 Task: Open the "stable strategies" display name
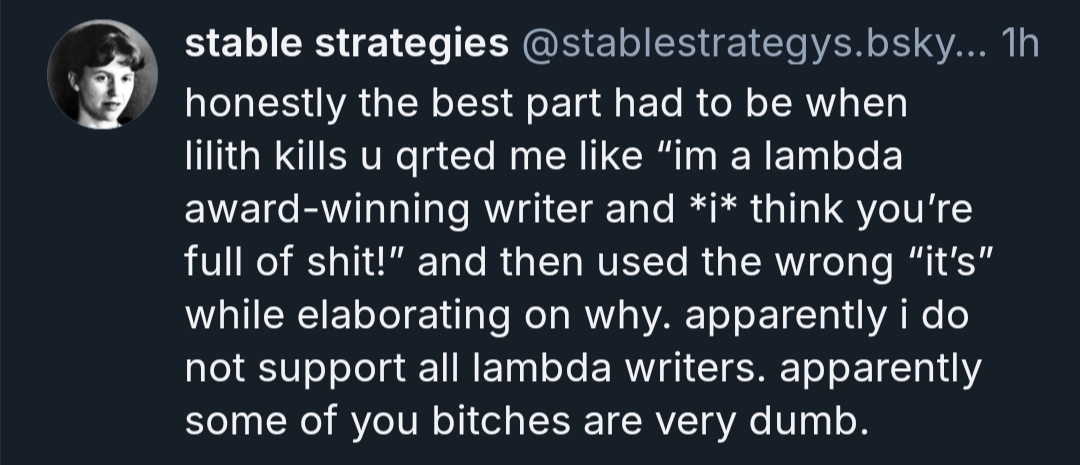pyautogui.click(x=347, y=44)
